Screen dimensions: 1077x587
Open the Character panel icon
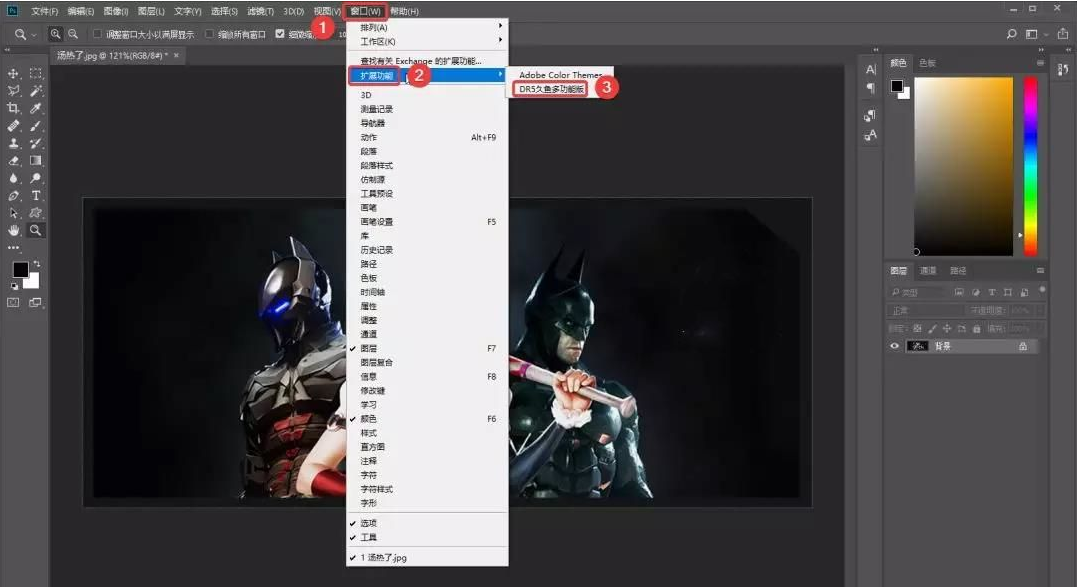tap(870, 69)
